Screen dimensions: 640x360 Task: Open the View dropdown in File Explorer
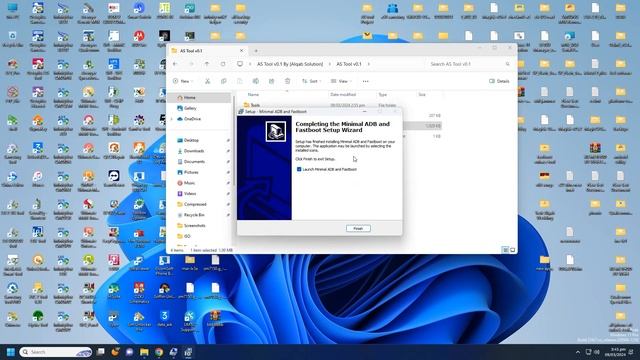[341, 81]
